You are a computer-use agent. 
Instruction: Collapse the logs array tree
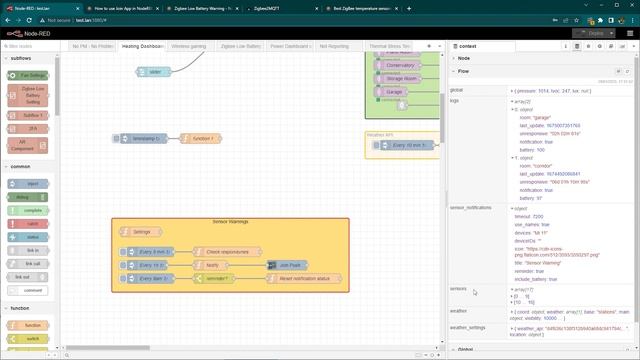[x=512, y=101]
